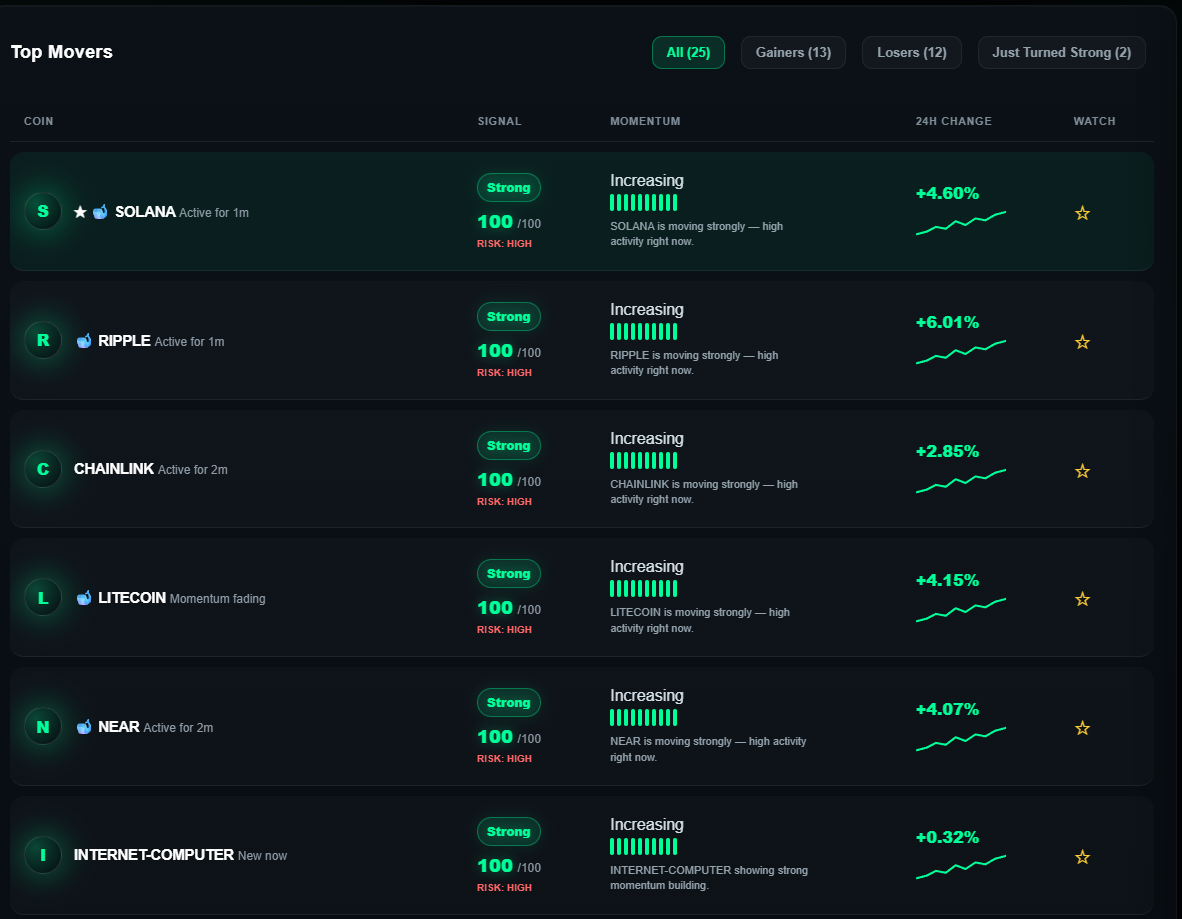Click the INTERNET-COMPUTER I coin avatar
The height and width of the screenshot is (919, 1182).
point(43,855)
